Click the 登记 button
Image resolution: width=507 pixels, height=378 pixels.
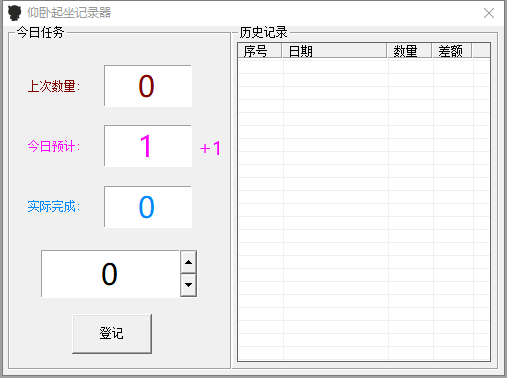[x=112, y=333]
